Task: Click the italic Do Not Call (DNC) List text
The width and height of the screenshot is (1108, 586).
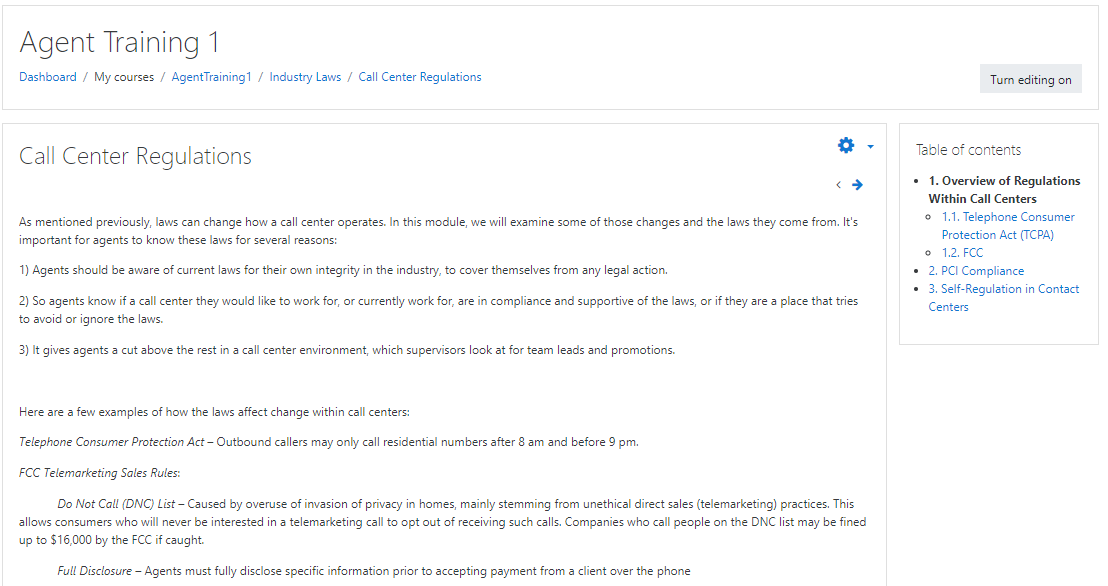Action: coord(116,504)
